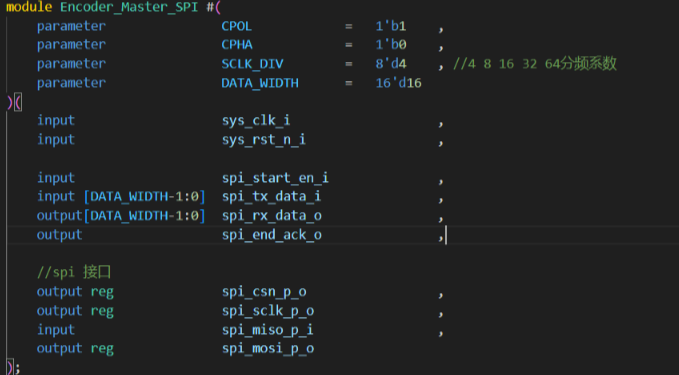Click the value 8'd4 of SCLK_DIV
This screenshot has height=375, width=679.
point(391,64)
